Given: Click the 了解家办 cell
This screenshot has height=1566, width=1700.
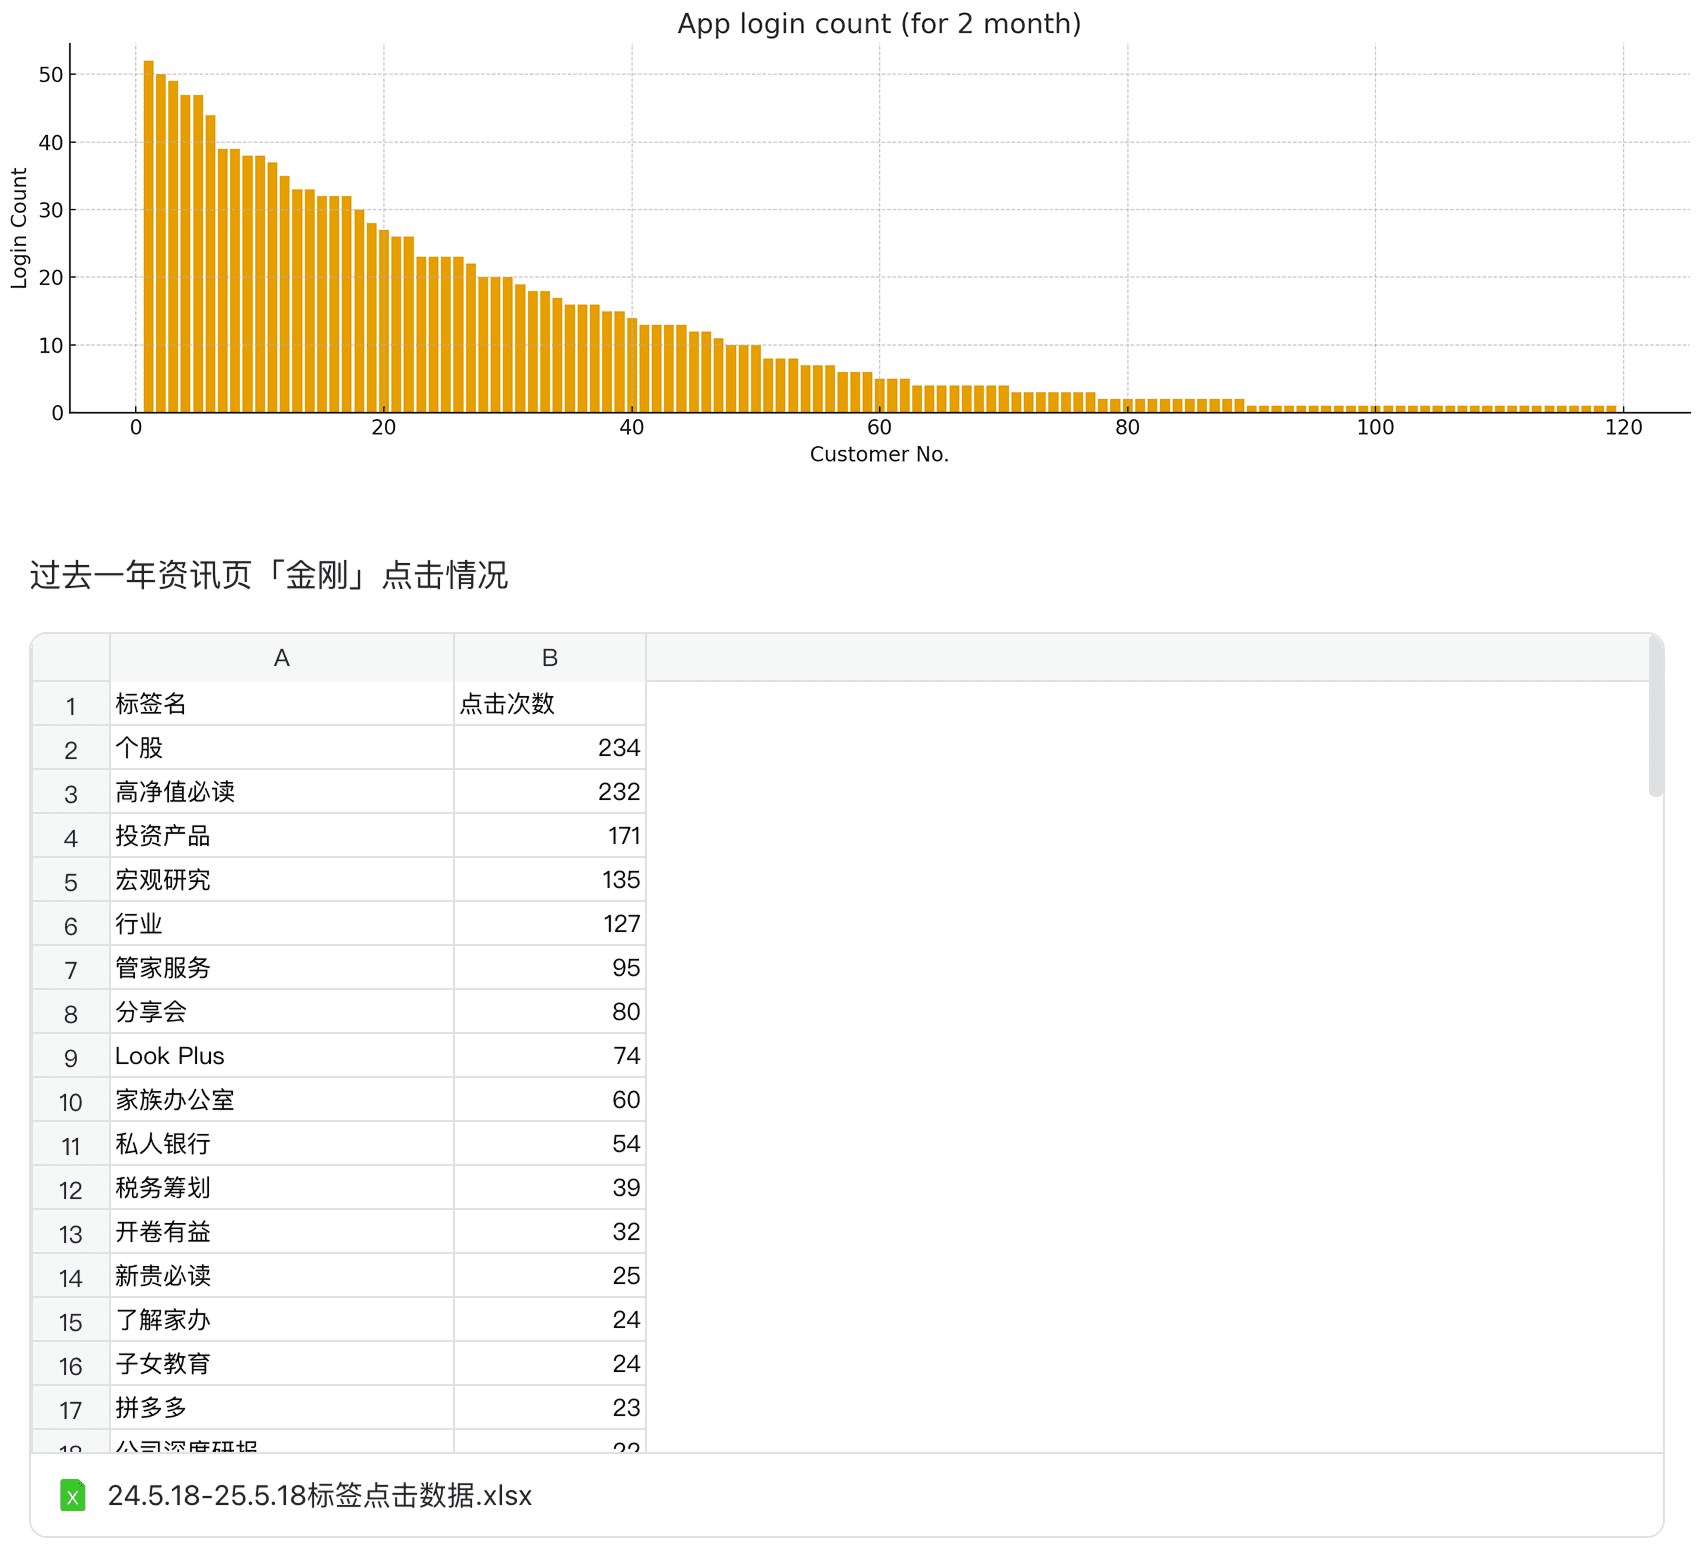Looking at the screenshot, I should click(x=282, y=1320).
